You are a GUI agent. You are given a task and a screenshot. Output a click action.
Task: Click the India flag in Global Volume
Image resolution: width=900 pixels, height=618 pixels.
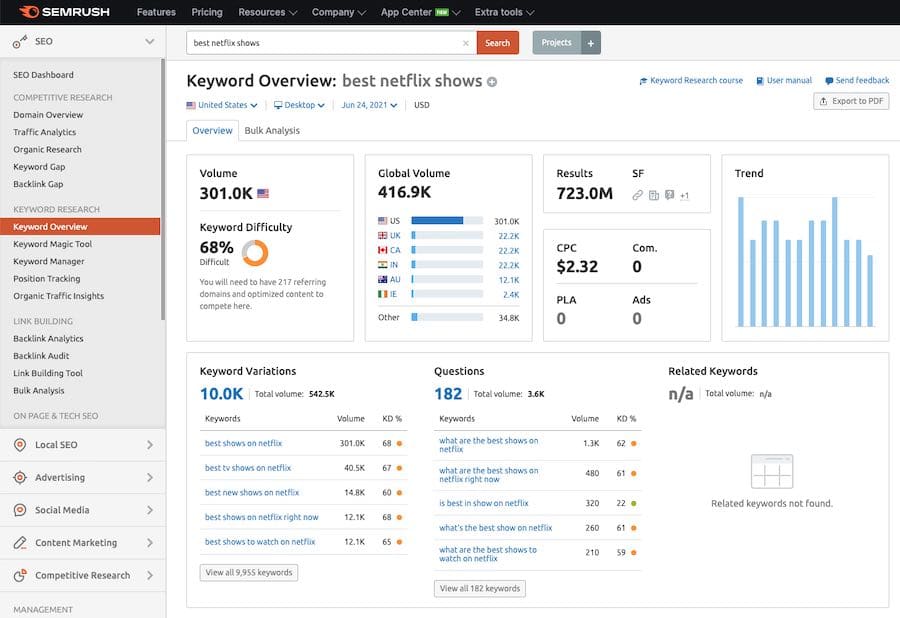[x=382, y=265]
